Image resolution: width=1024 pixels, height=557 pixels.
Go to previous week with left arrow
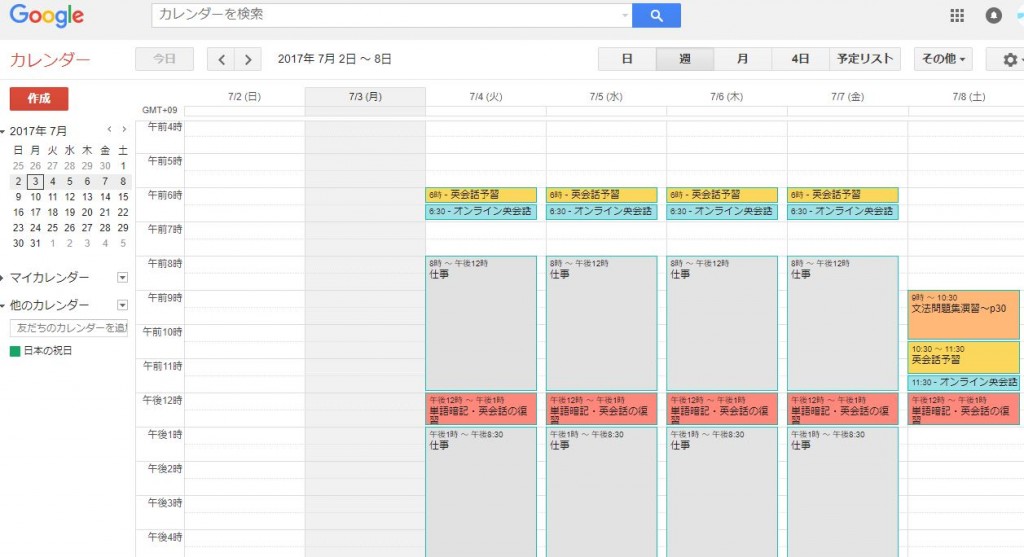[x=221, y=59]
